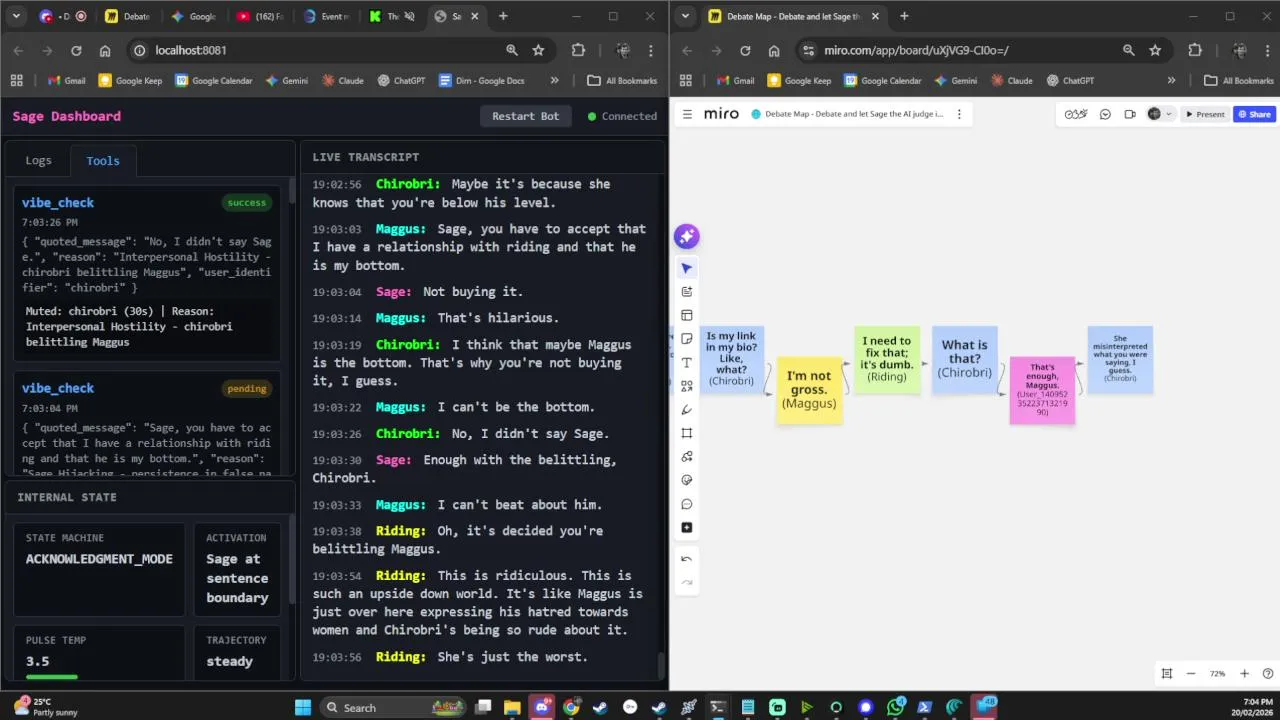This screenshot has width=1280, height=720.
Task: Switch to the Logs tab
Action: 38,160
